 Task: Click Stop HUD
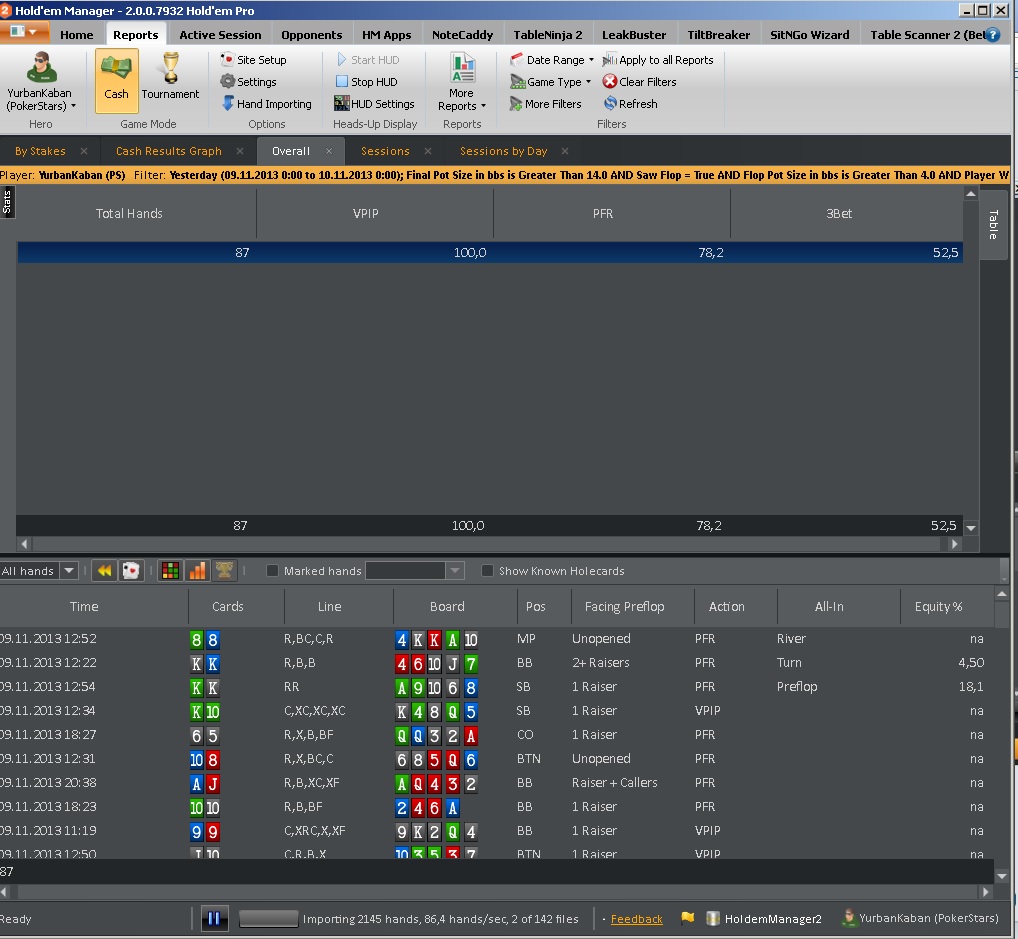point(367,82)
